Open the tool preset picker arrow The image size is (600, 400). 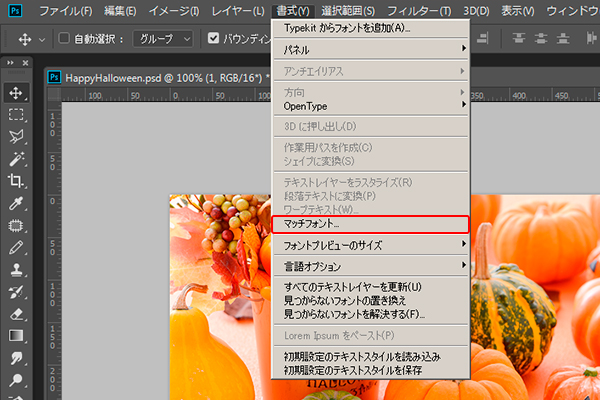click(42, 39)
